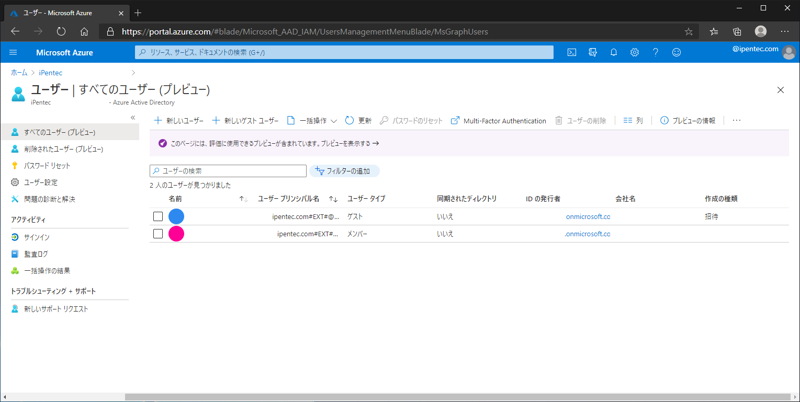Click プレビューの情報
800x402 pixels.
(x=688, y=121)
